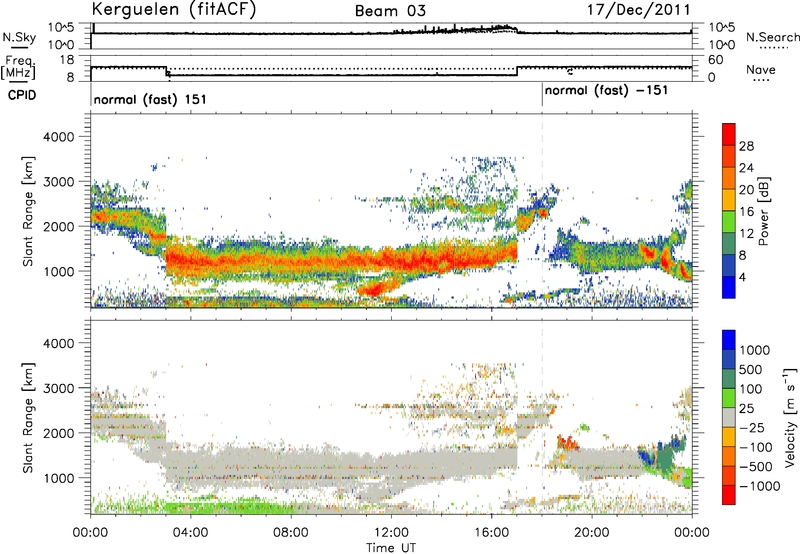800x554 pixels.
Task: Select the 'normal (fast) -151' CPID text
Action: [x=606, y=91]
